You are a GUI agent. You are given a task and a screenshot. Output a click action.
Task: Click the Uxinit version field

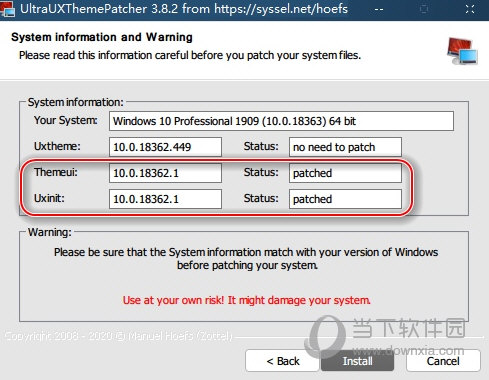(x=165, y=199)
